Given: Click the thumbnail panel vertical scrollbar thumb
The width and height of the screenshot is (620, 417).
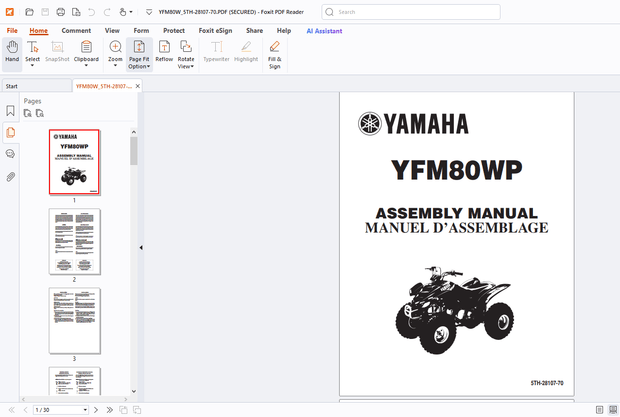Looking at the screenshot, I should point(134,151).
